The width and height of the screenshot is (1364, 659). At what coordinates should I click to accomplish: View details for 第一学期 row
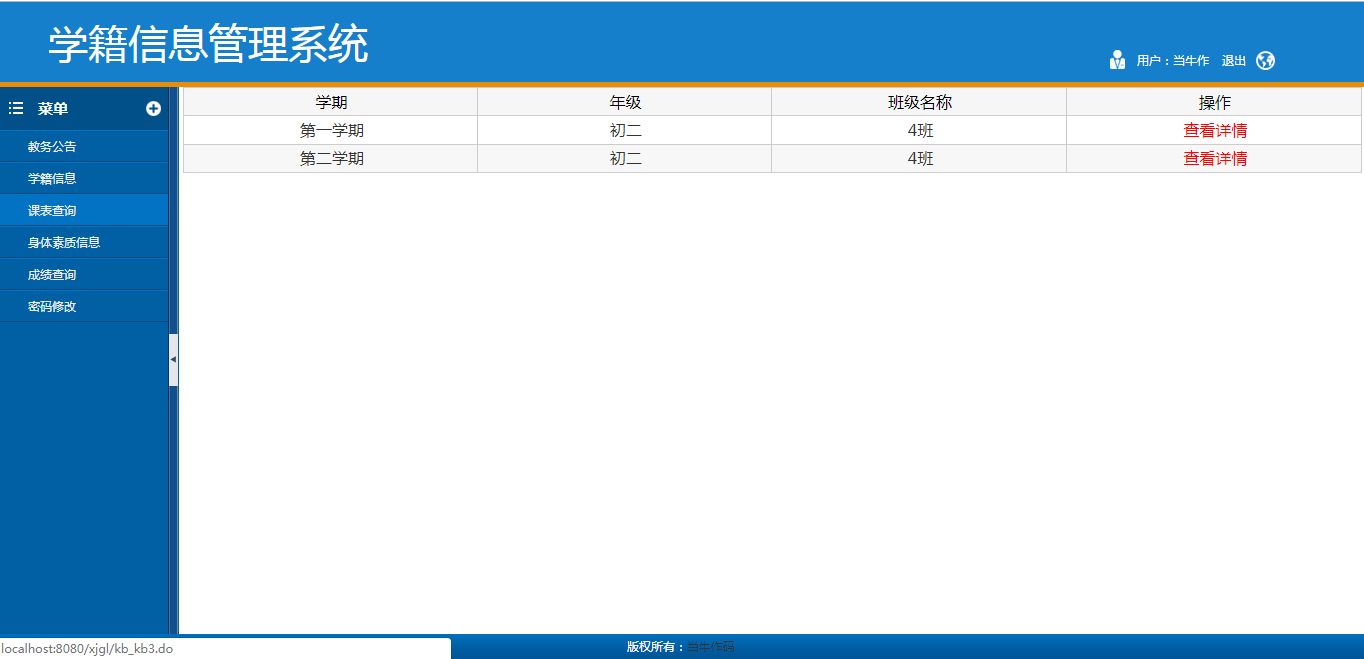click(1215, 130)
